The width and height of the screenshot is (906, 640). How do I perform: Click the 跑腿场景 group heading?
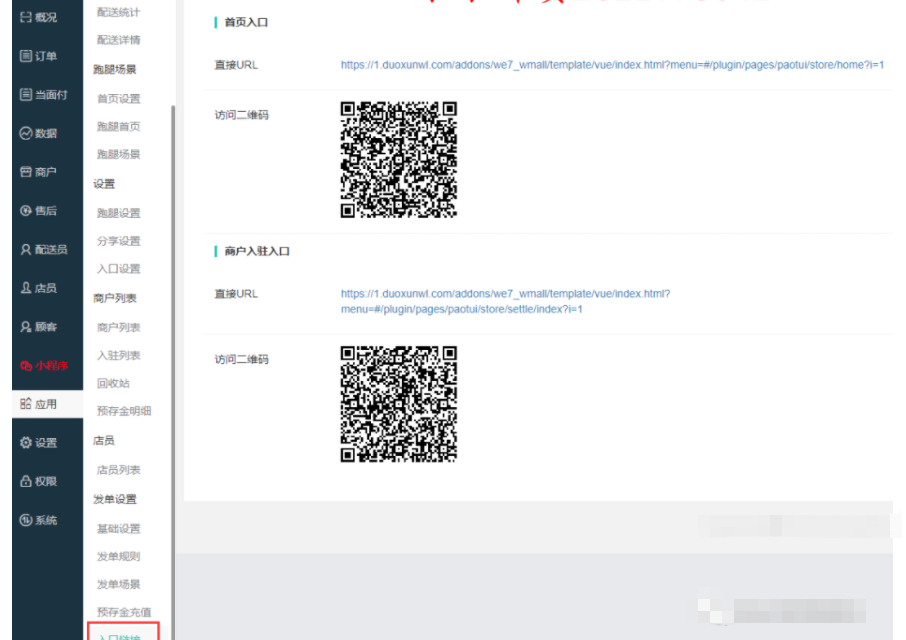coord(114,69)
